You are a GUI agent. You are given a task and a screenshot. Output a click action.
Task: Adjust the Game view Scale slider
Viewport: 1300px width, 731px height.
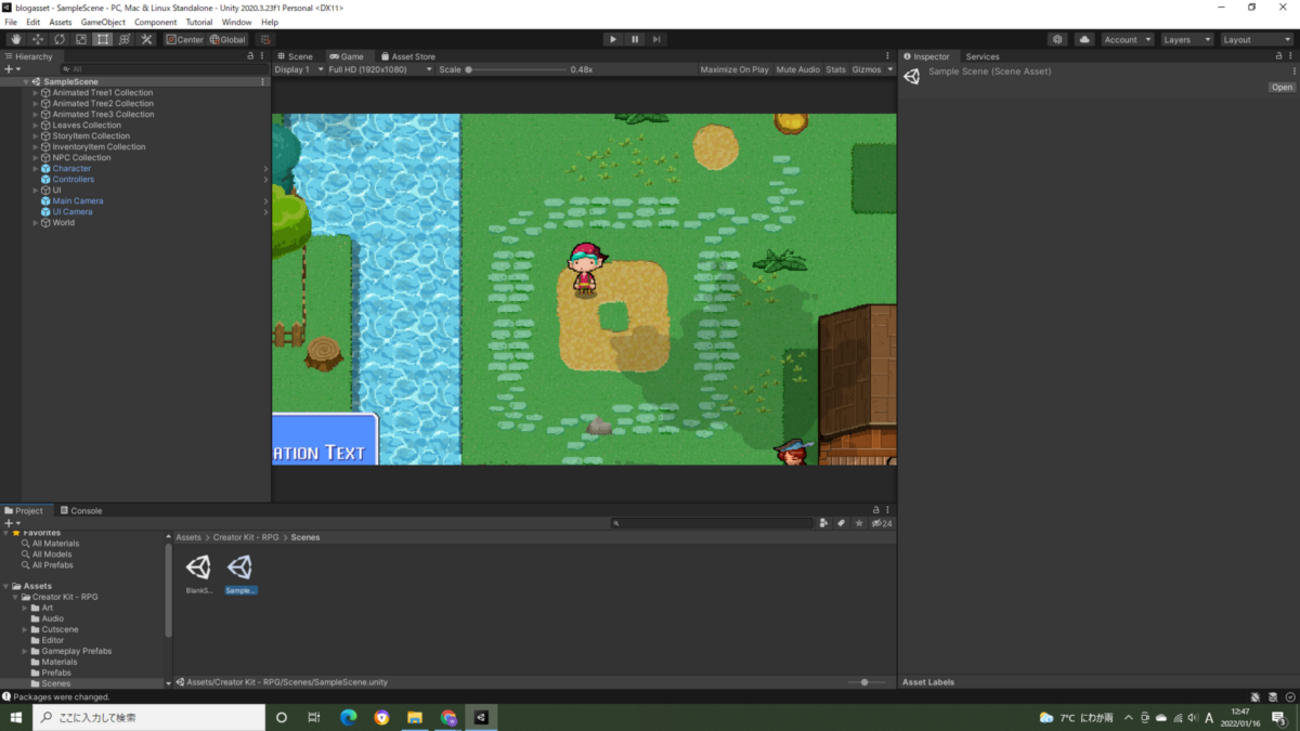pyautogui.click(x=469, y=70)
